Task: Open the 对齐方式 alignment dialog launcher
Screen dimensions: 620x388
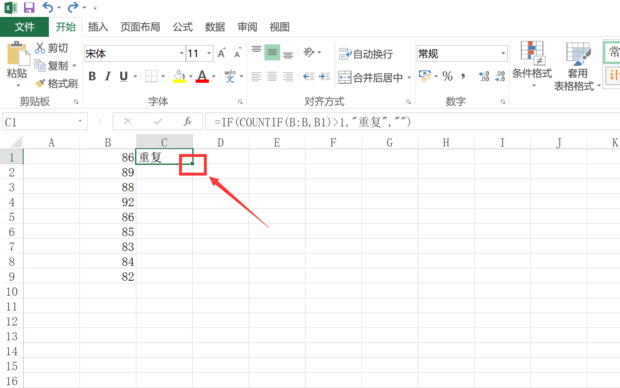Action: click(x=408, y=102)
